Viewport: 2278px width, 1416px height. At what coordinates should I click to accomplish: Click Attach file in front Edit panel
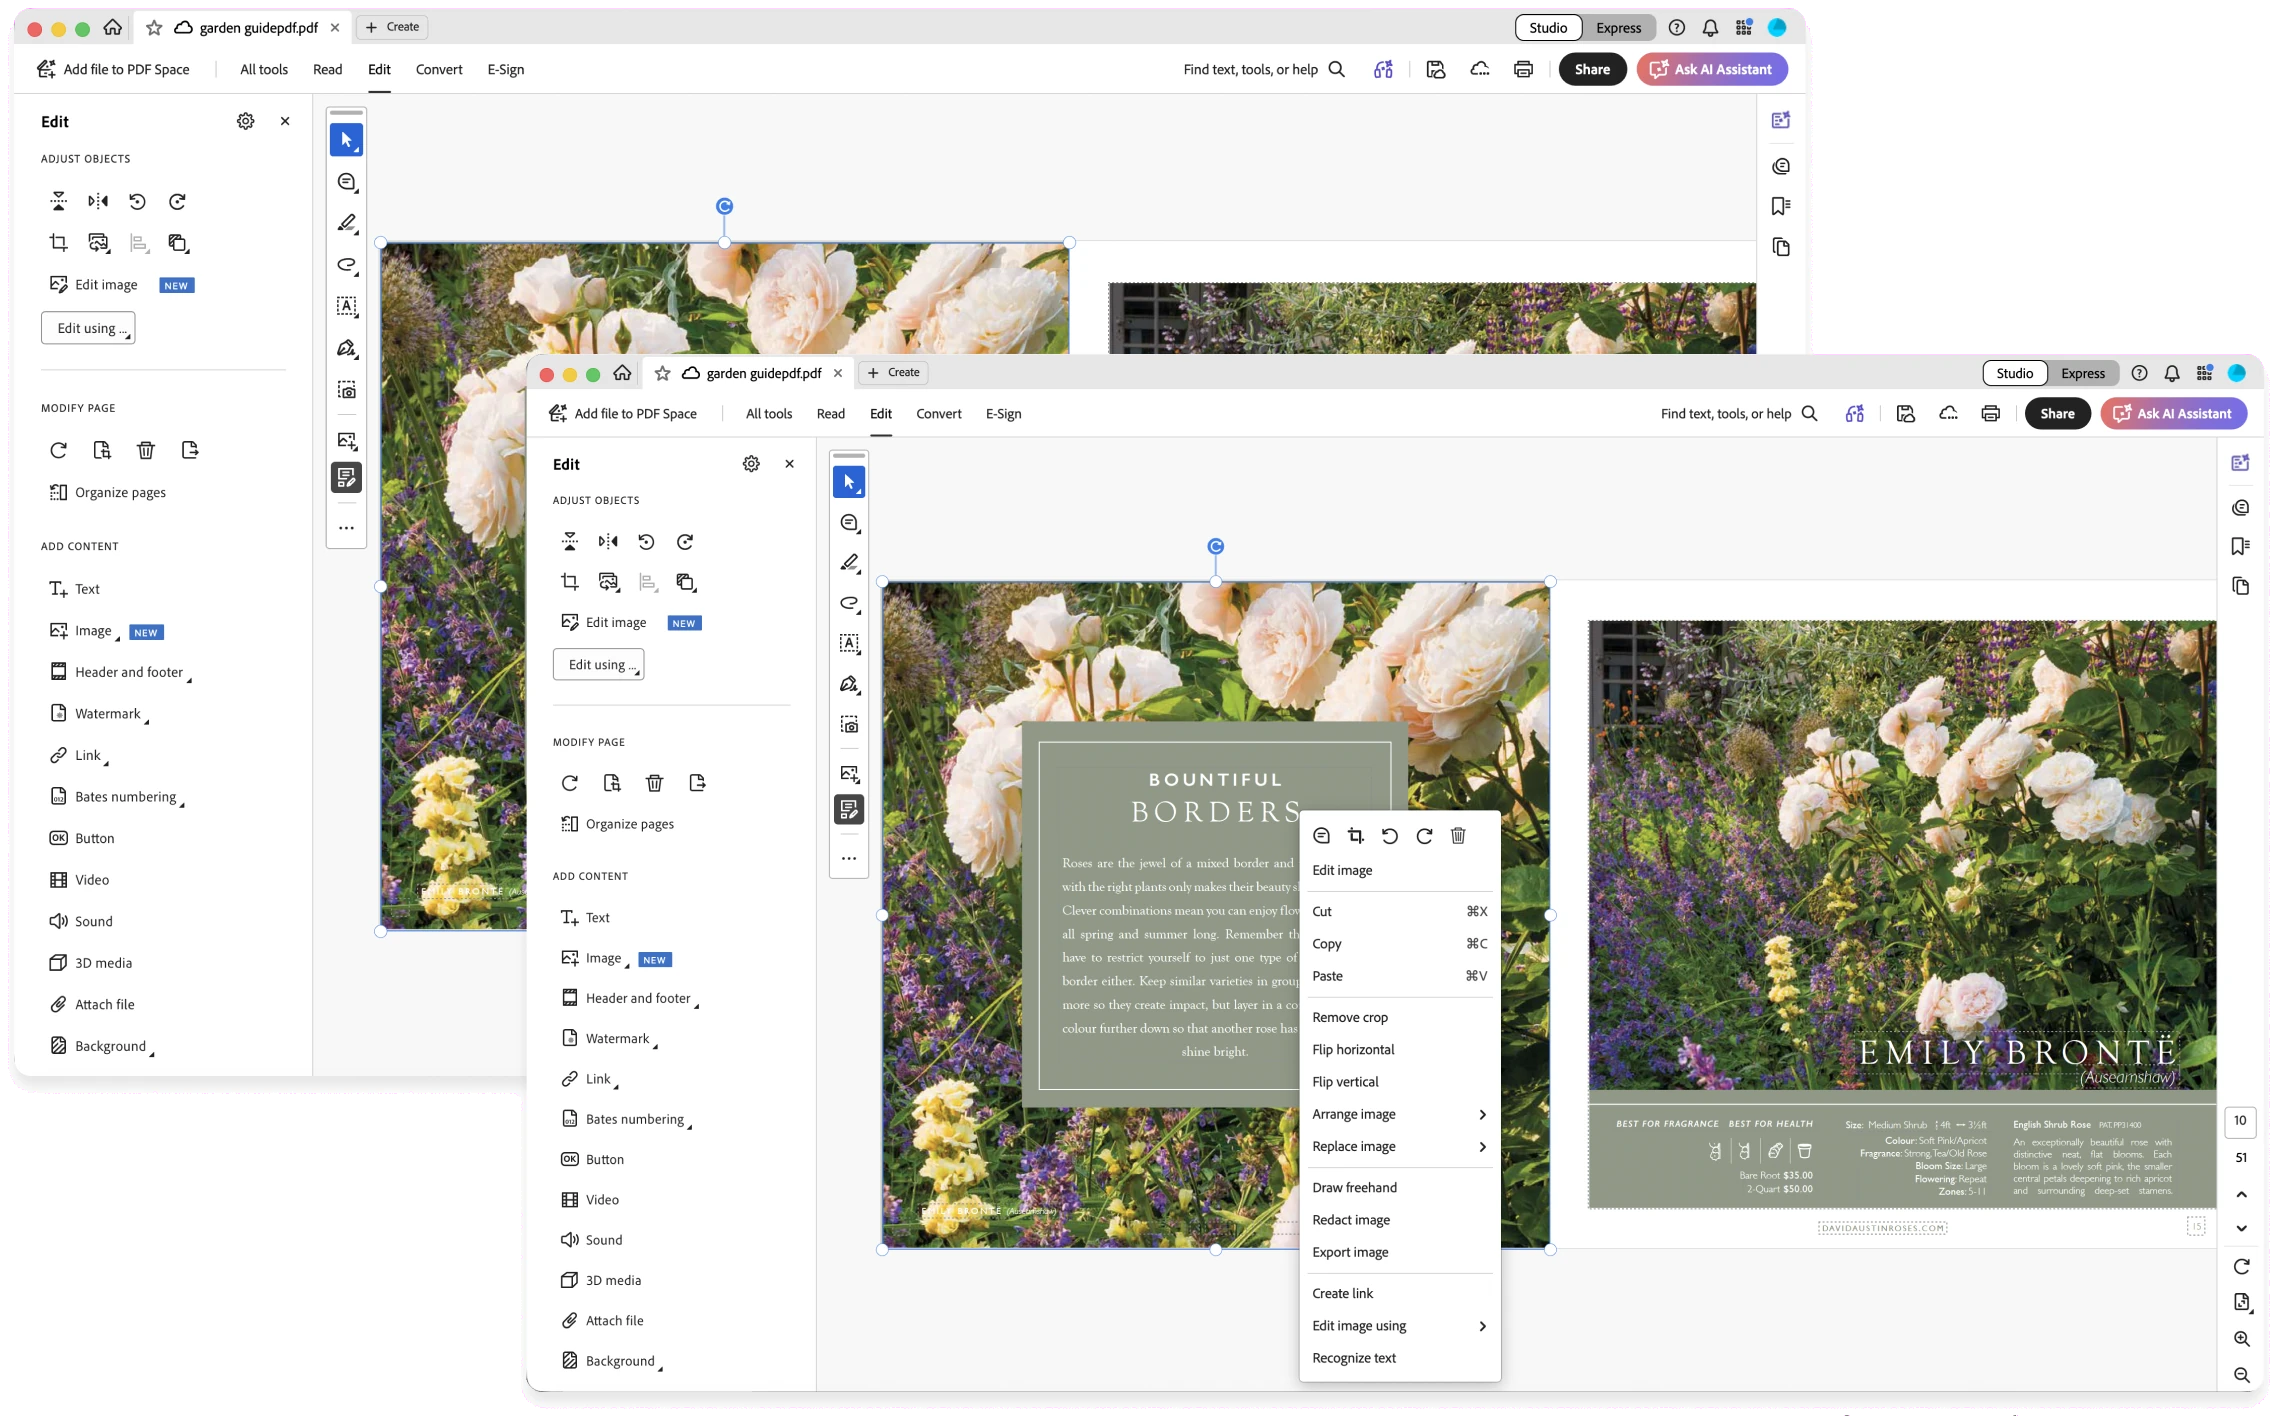pyautogui.click(x=602, y=1321)
